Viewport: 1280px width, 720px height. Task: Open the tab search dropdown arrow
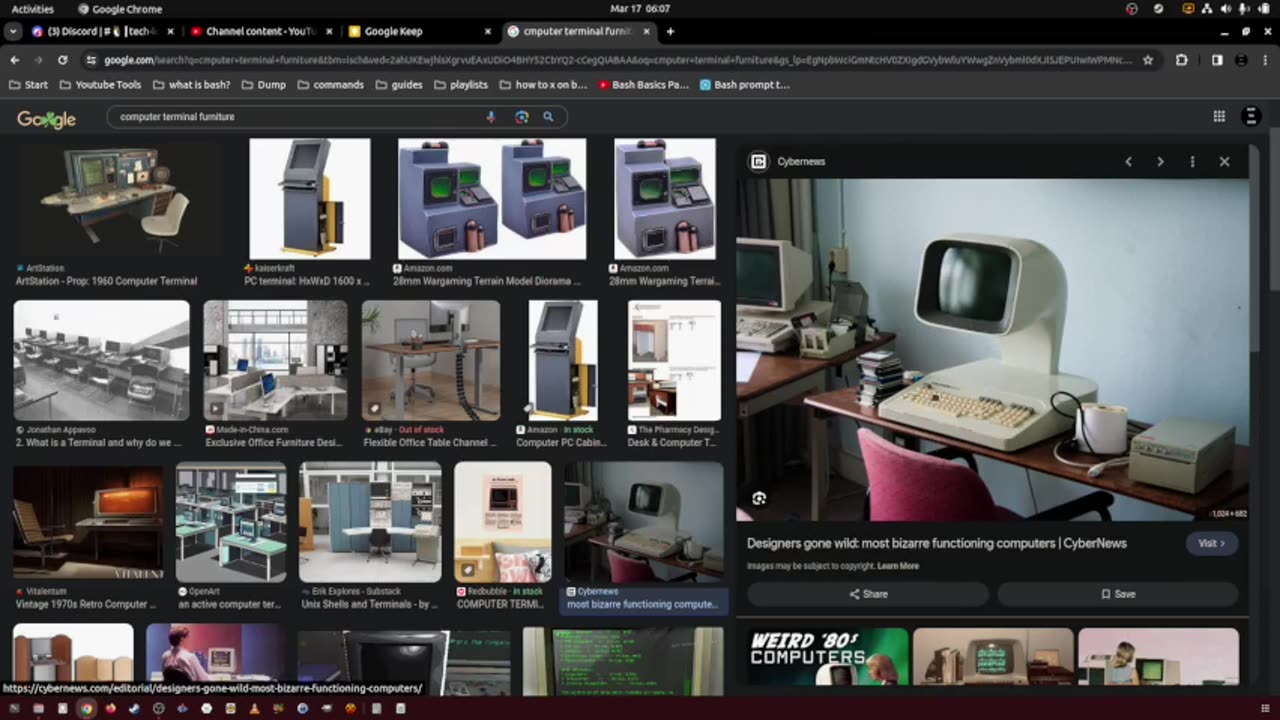[13, 31]
